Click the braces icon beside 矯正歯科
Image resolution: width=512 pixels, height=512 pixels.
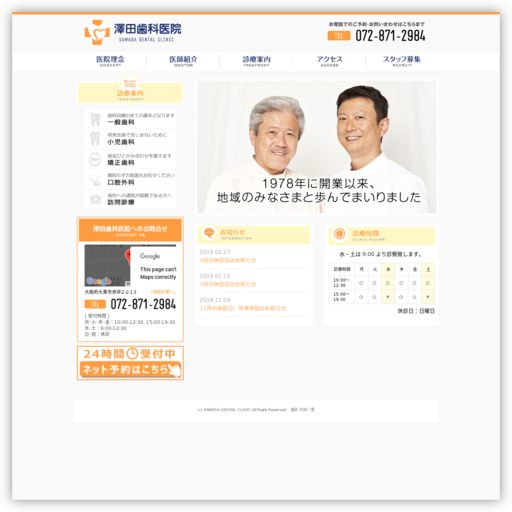click(95, 159)
